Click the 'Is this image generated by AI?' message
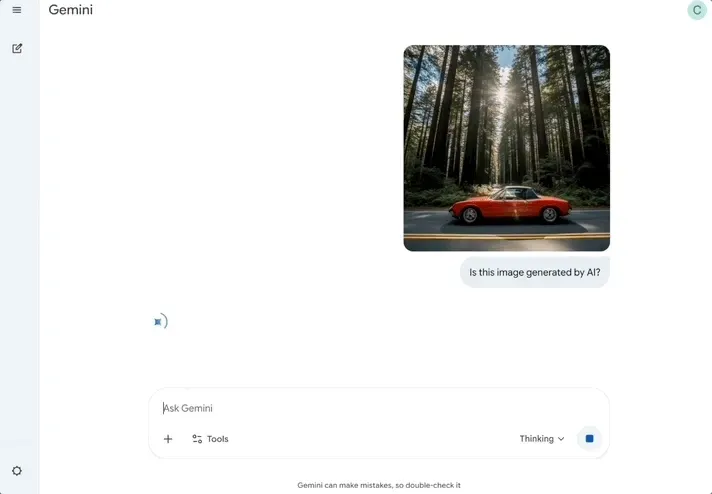 pyautogui.click(x=534, y=272)
